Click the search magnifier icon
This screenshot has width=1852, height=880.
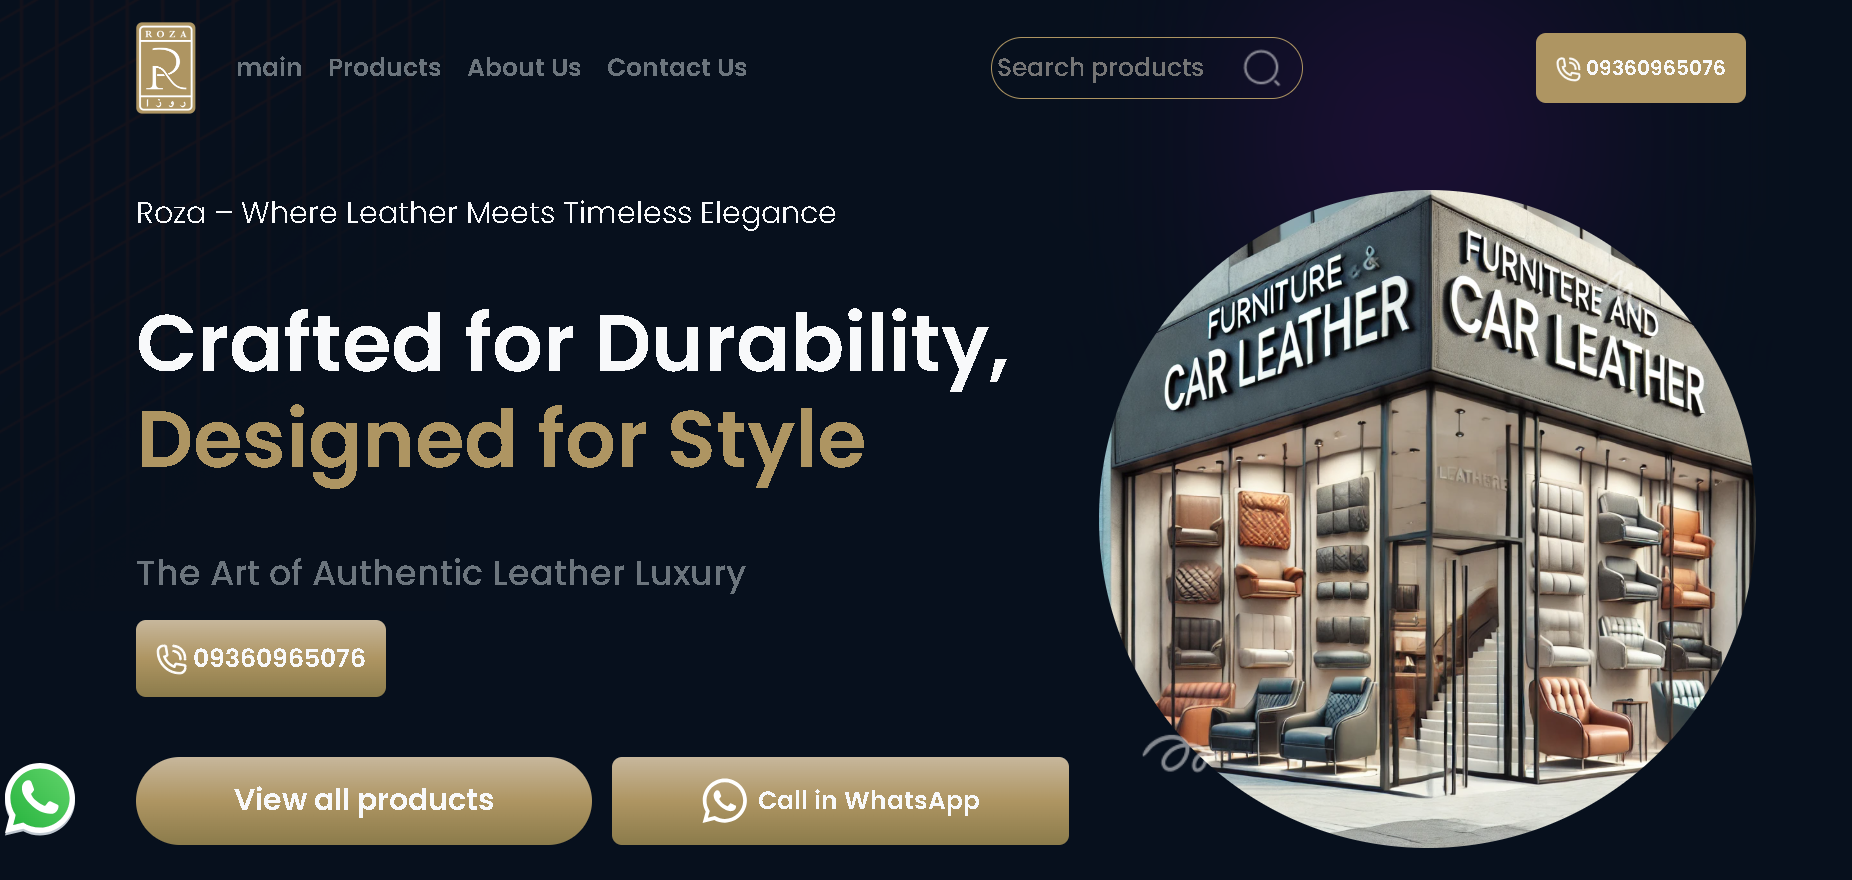point(1262,68)
